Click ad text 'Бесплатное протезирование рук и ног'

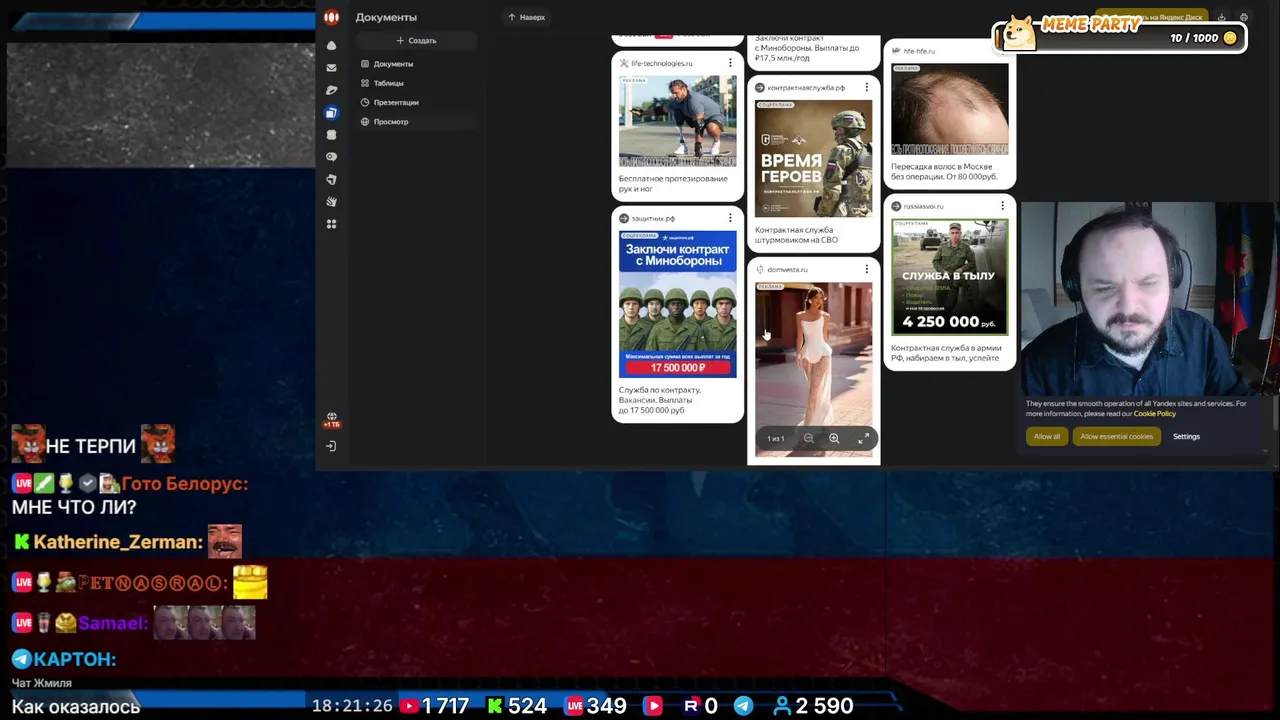[673, 184]
